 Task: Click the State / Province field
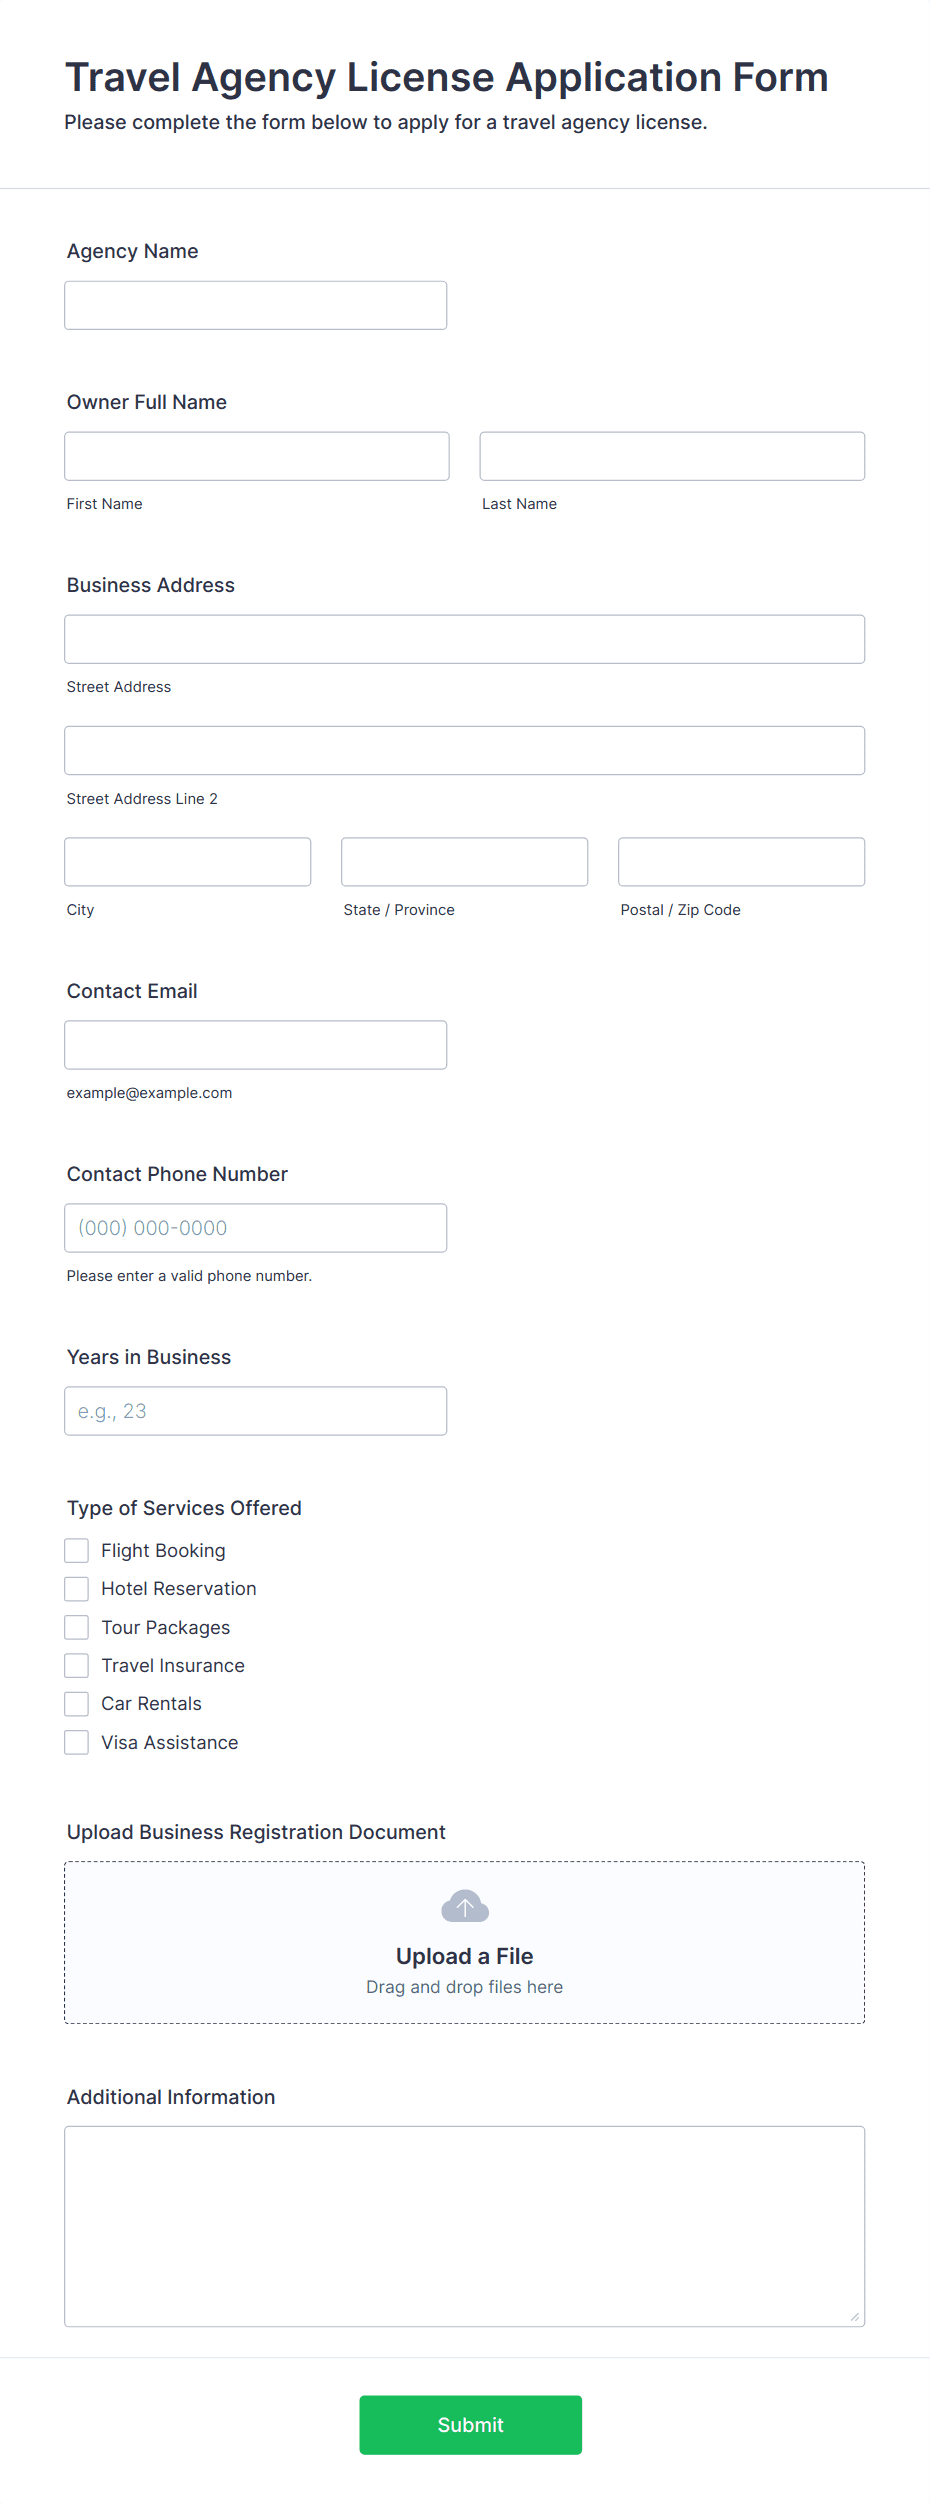pyautogui.click(x=465, y=861)
